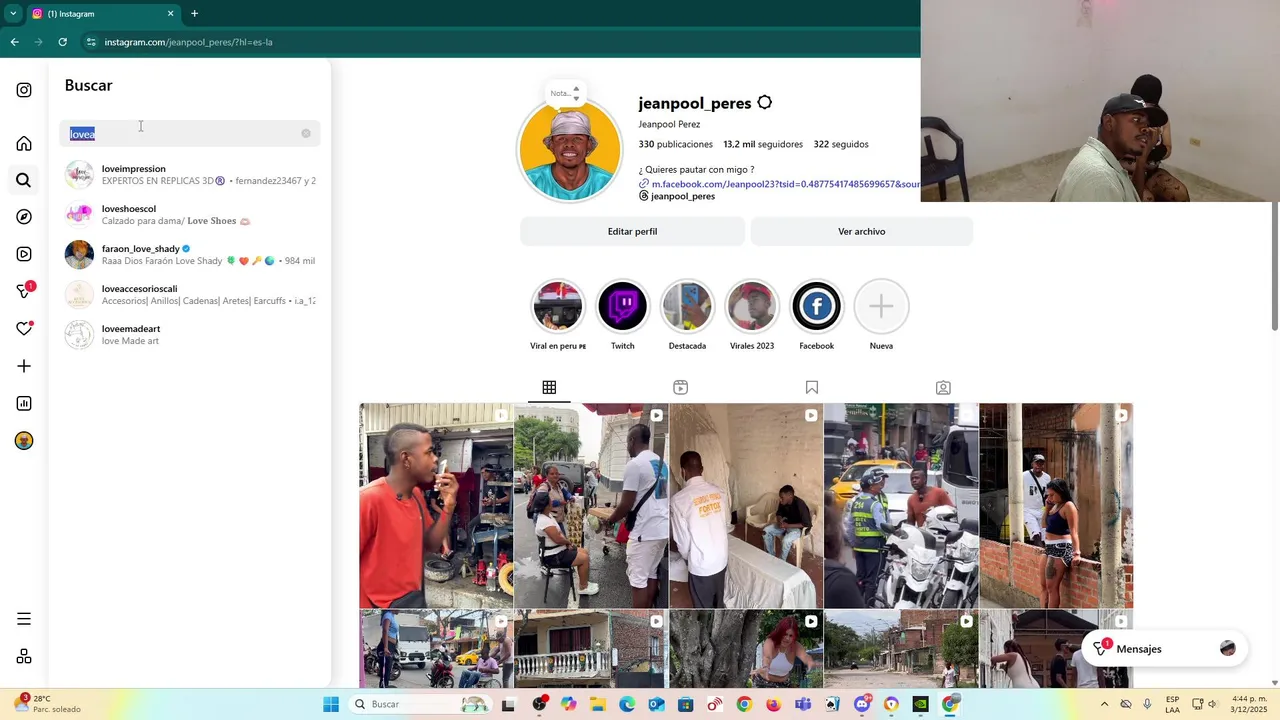The image size is (1280, 720).
Task: Reload the Instagram page
Action: (62, 42)
